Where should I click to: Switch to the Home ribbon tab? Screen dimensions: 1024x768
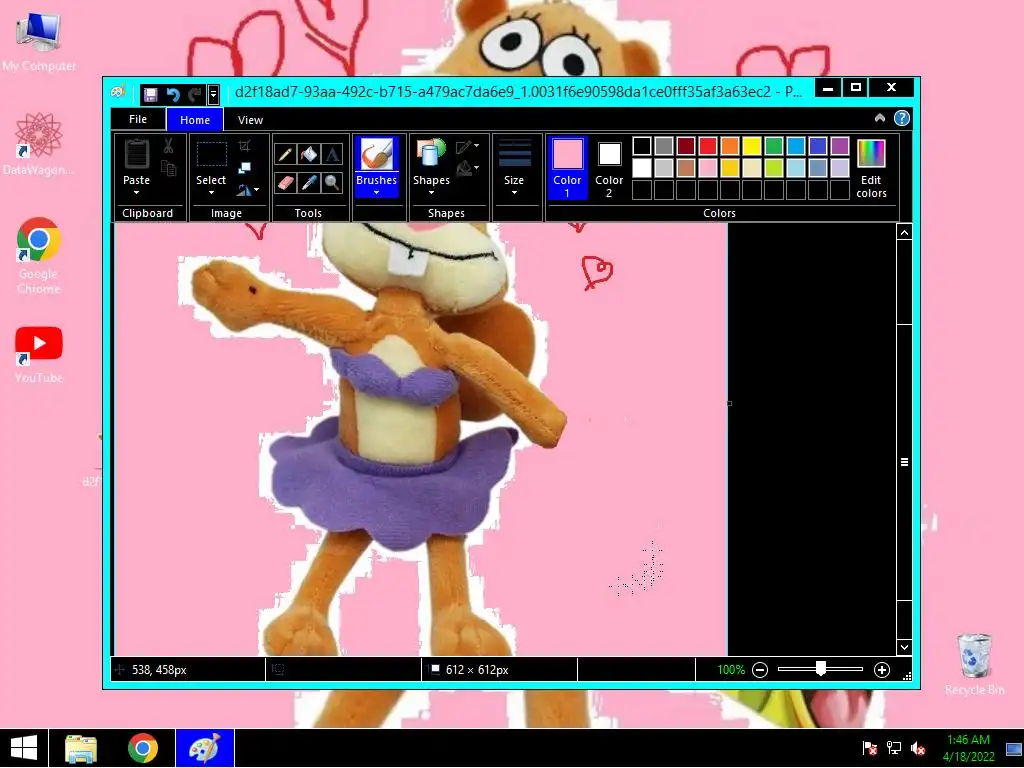(x=195, y=120)
